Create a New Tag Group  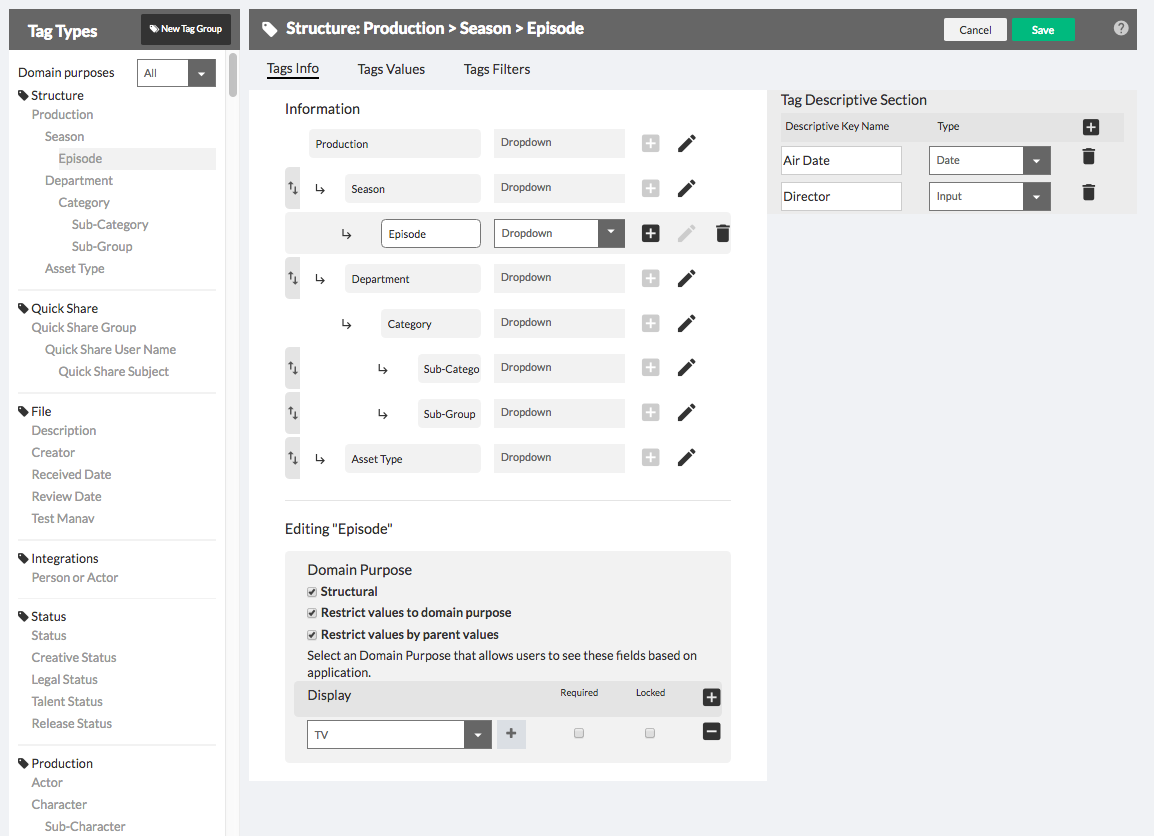185,29
